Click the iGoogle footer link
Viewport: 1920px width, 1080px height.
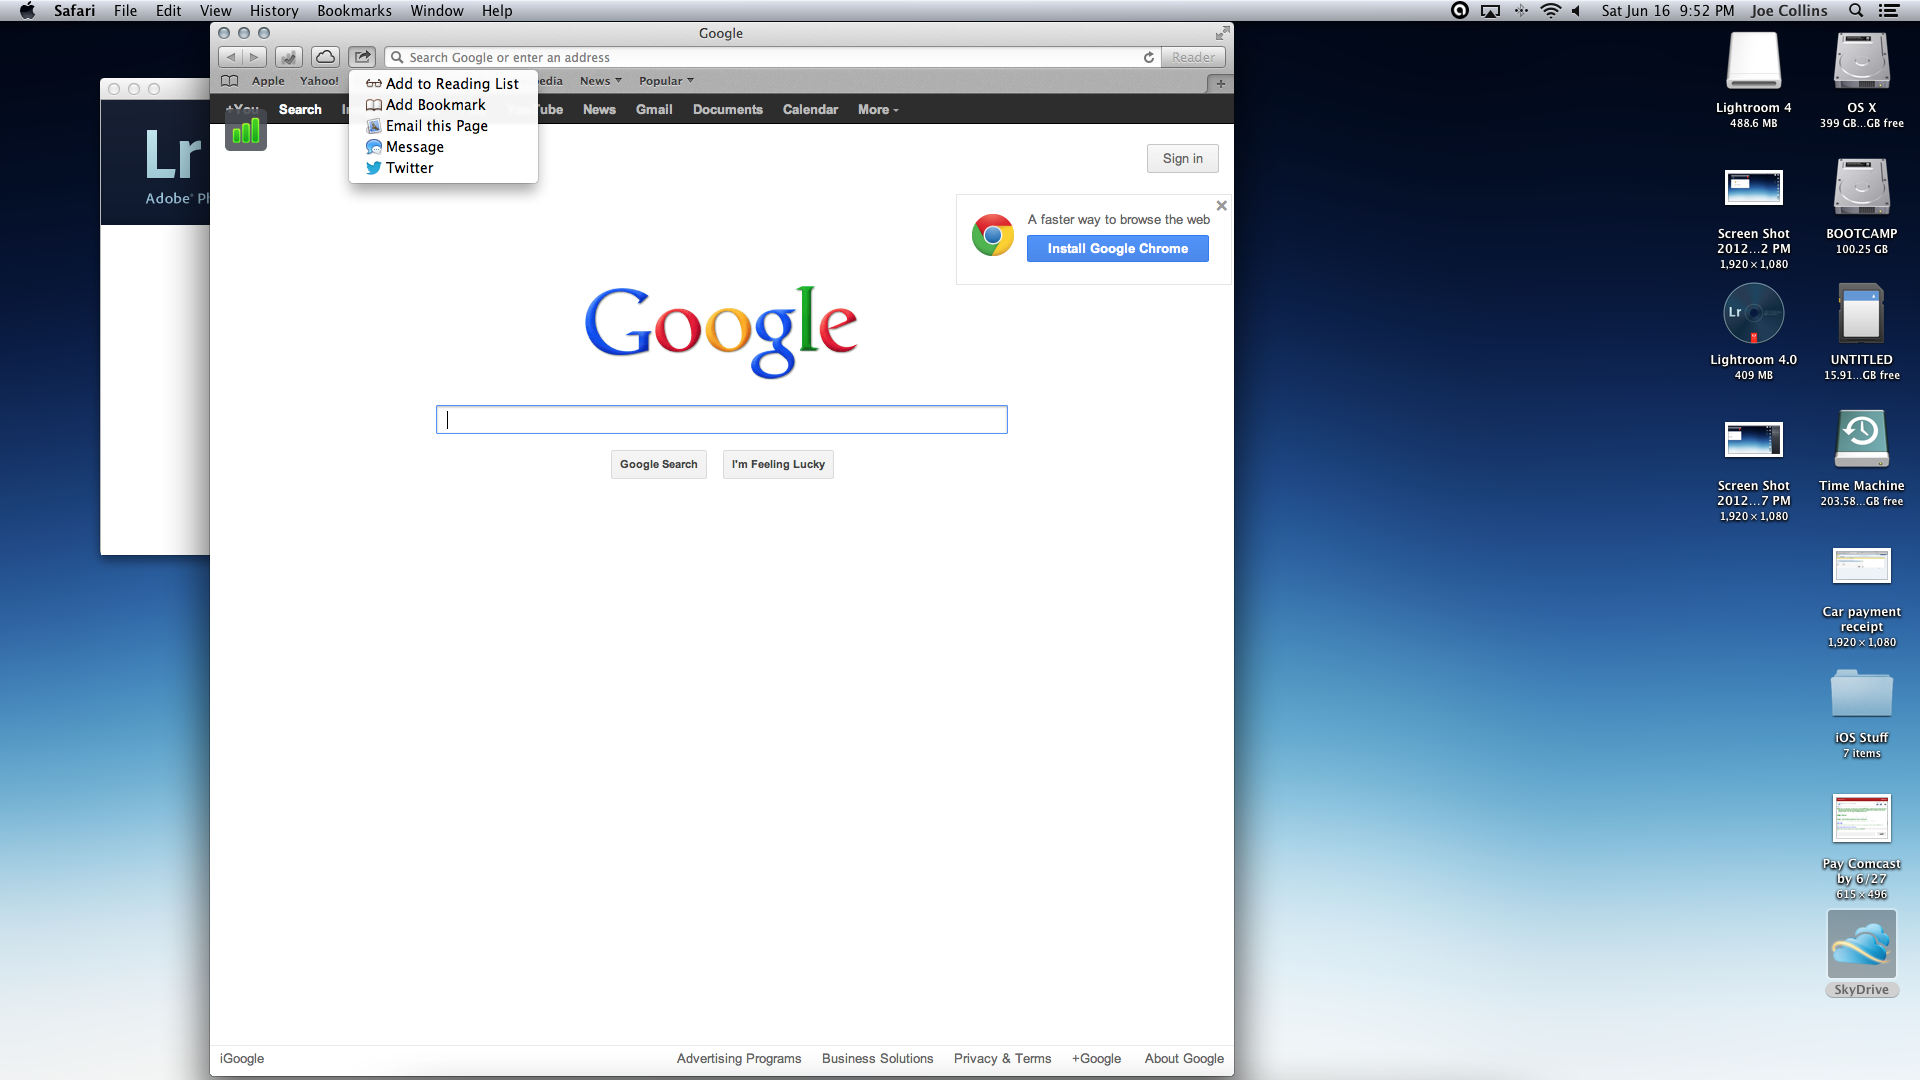click(x=242, y=1058)
